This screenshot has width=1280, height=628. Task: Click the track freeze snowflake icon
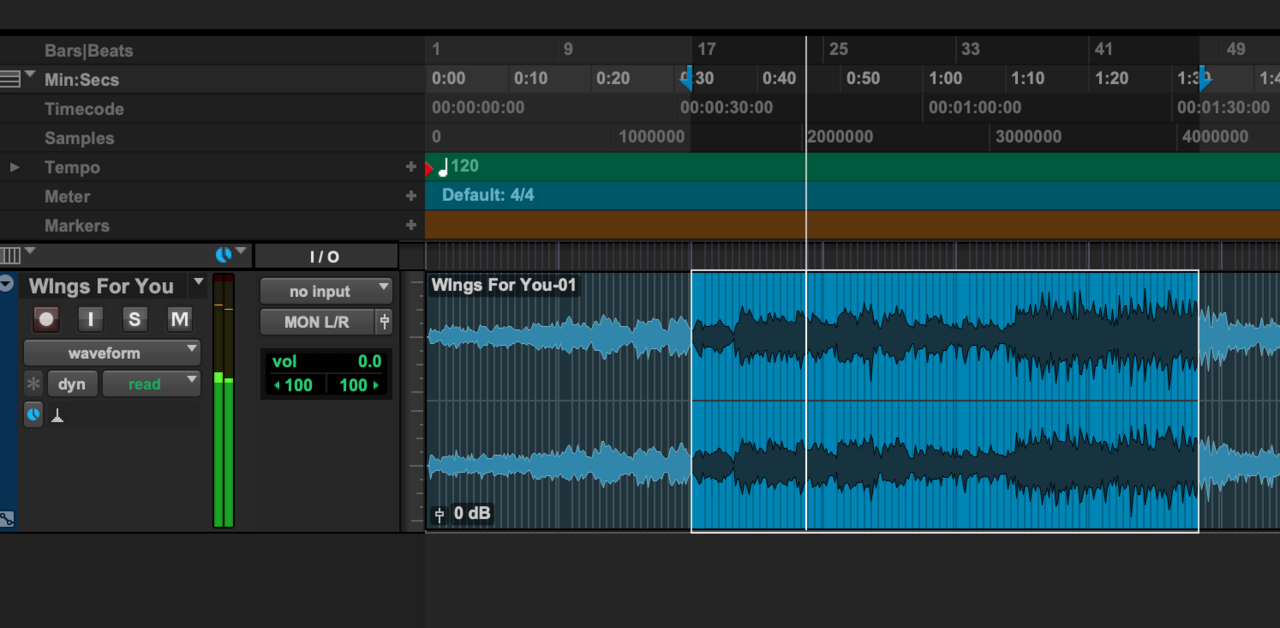point(34,384)
